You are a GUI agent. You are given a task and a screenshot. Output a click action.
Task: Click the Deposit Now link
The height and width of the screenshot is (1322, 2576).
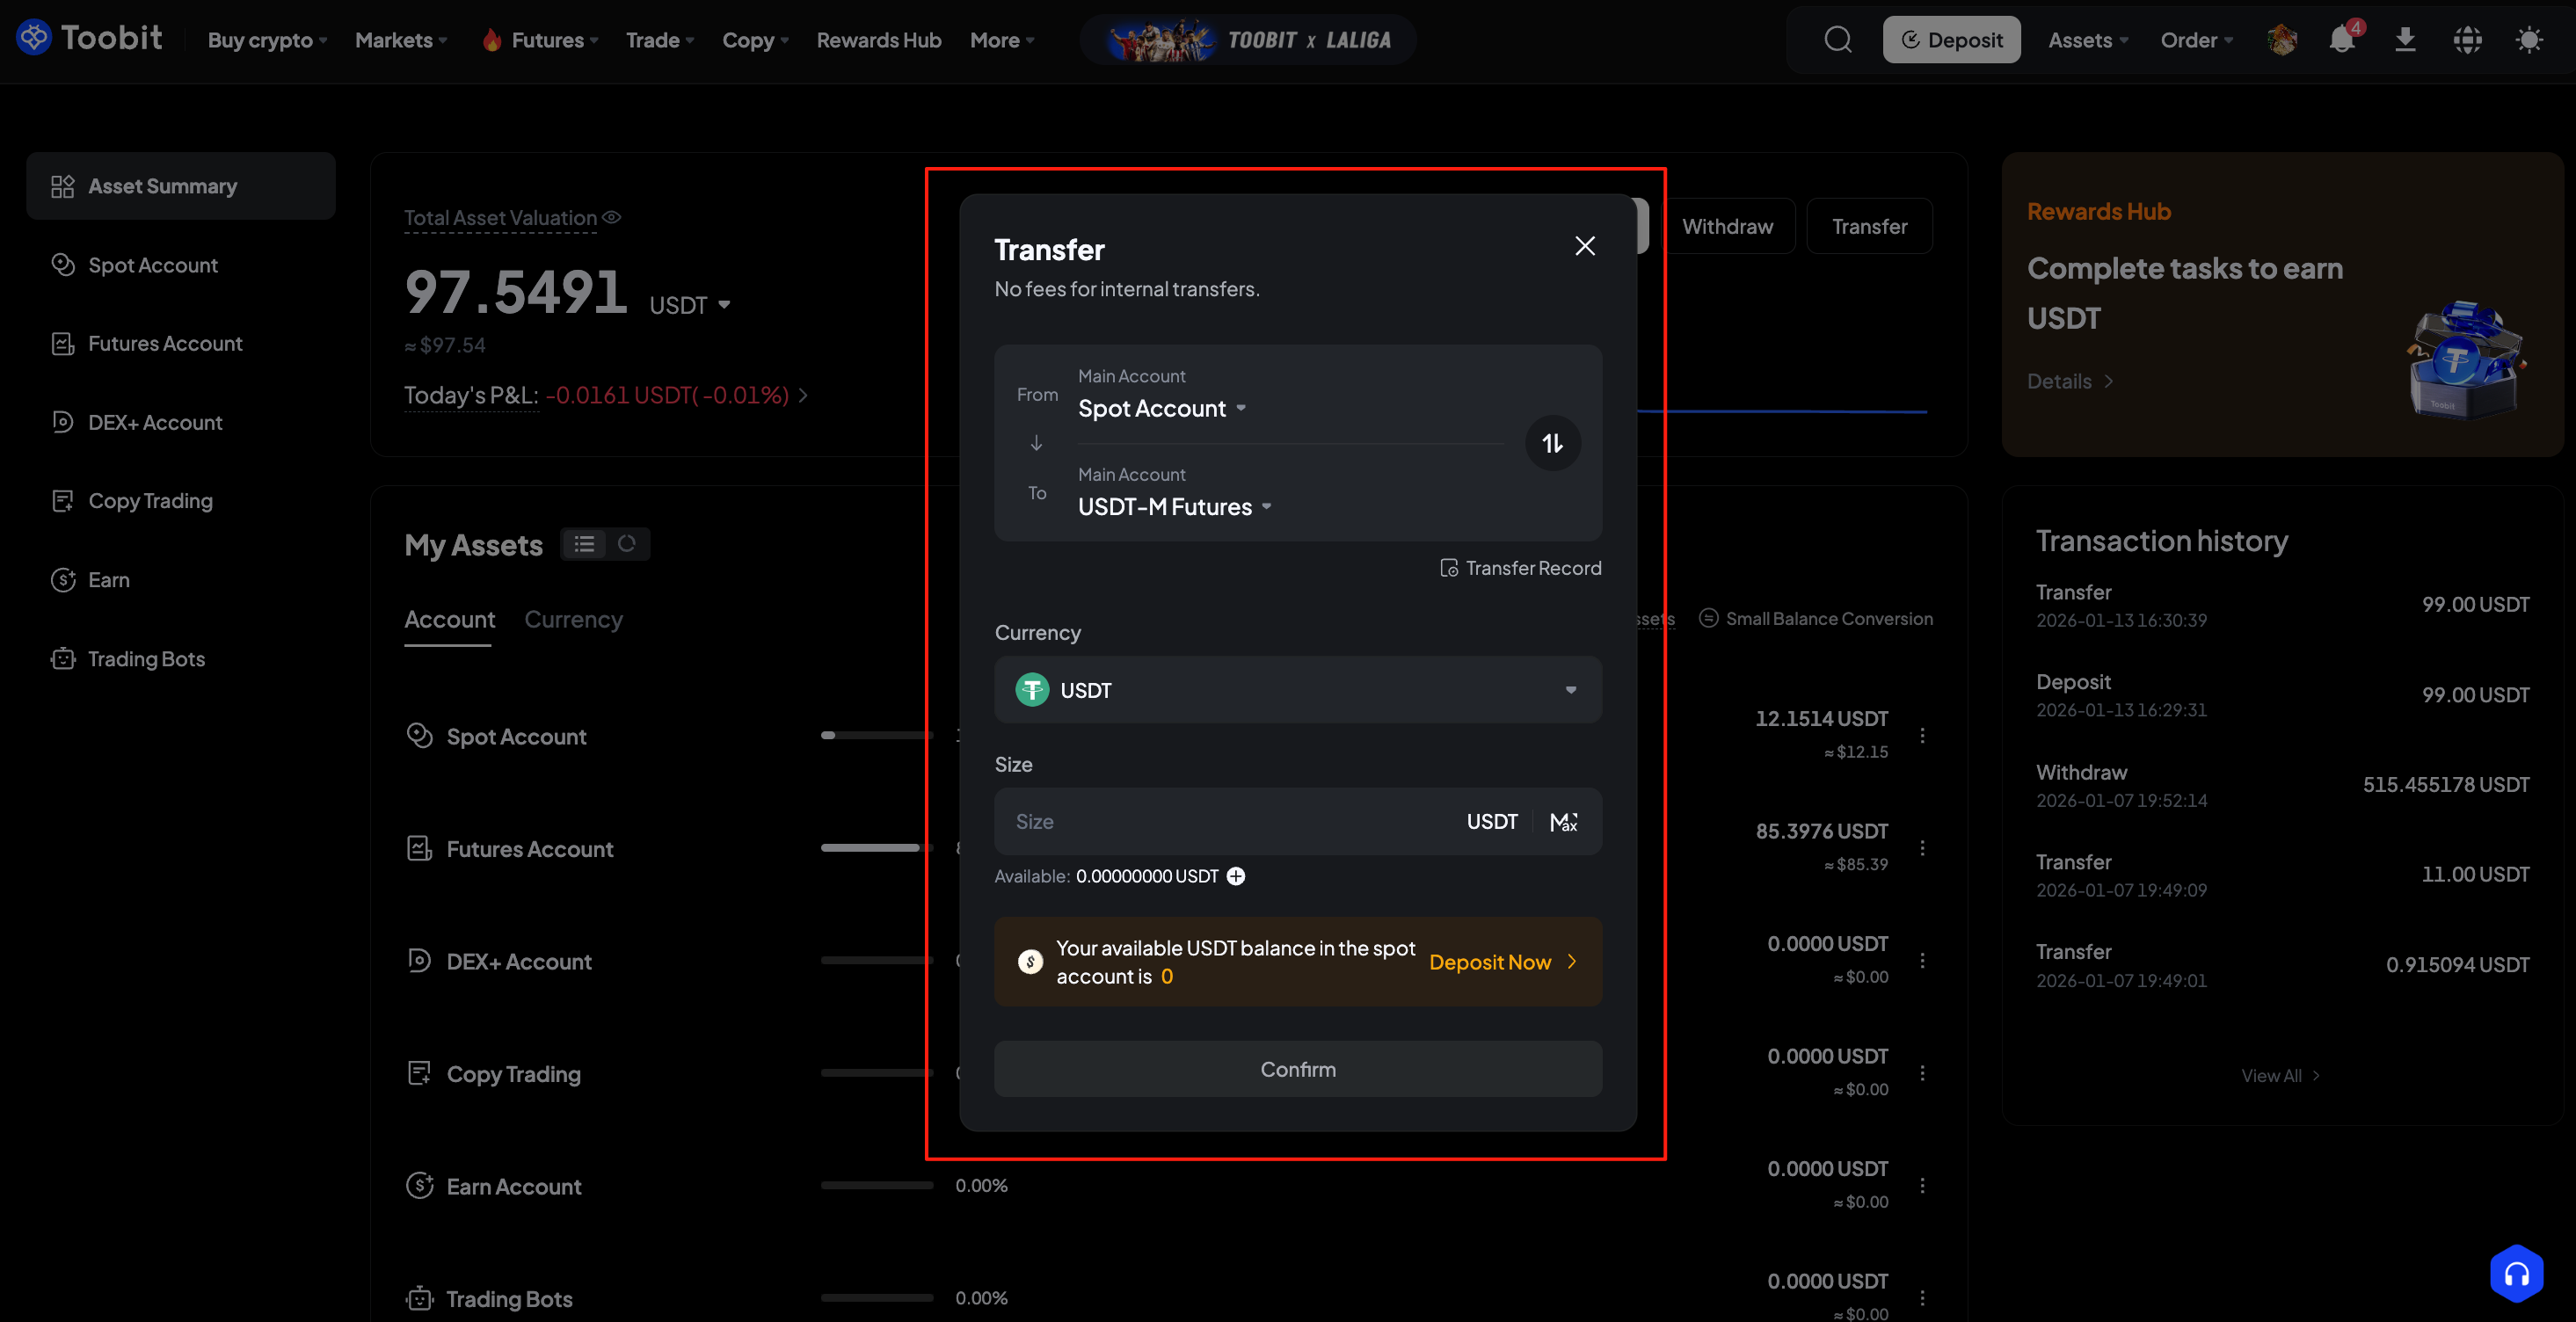coord(1501,962)
